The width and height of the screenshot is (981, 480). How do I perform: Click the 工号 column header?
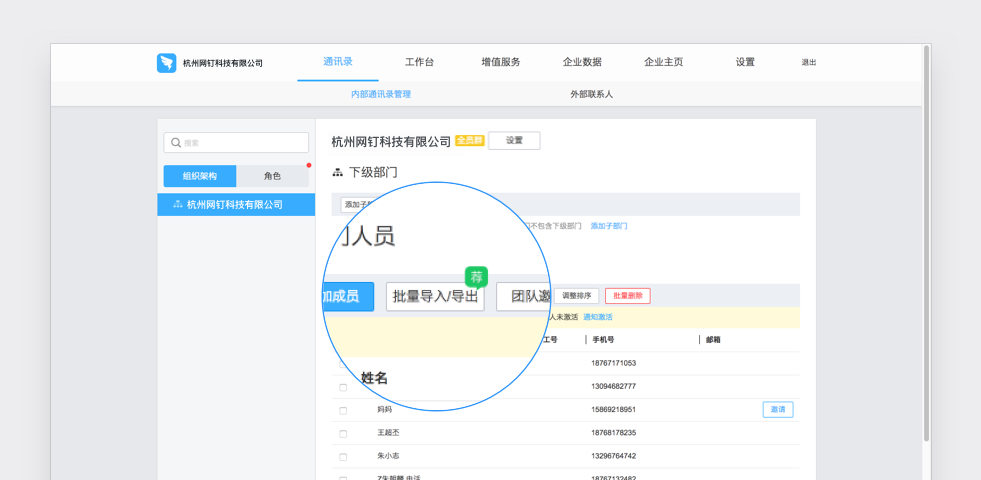click(550, 340)
